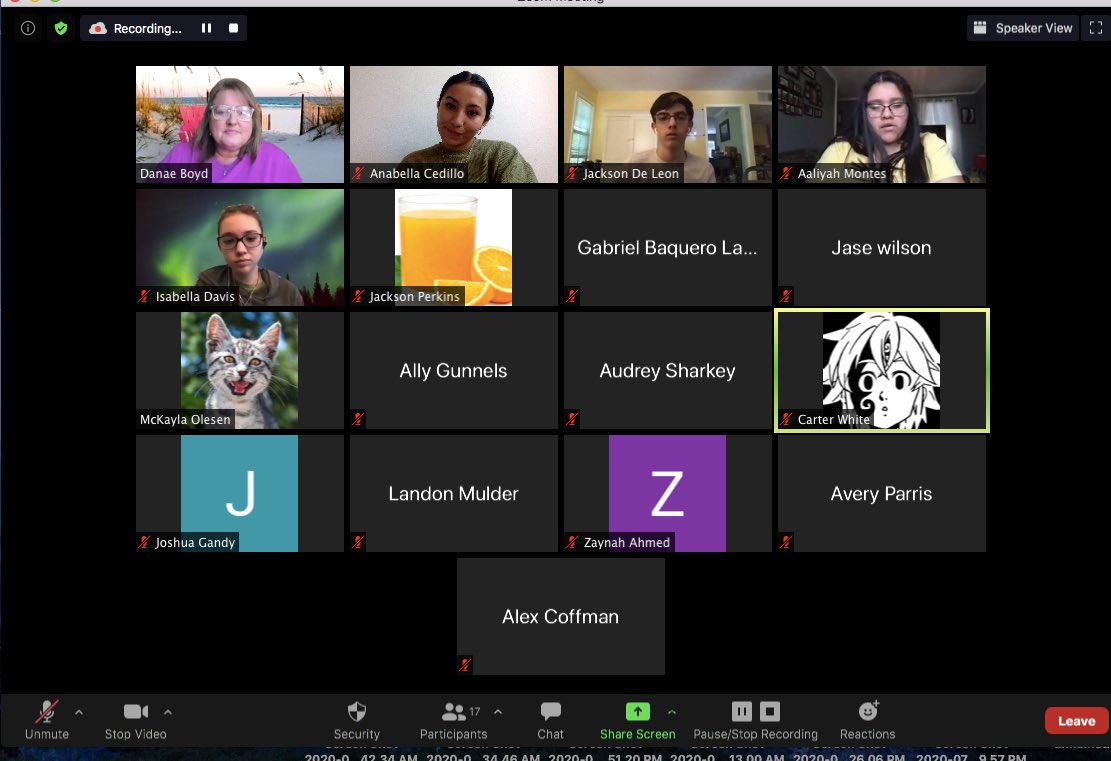Image resolution: width=1111 pixels, height=761 pixels.
Task: Click muted mic icon on Alex Coffman
Action: (x=465, y=665)
